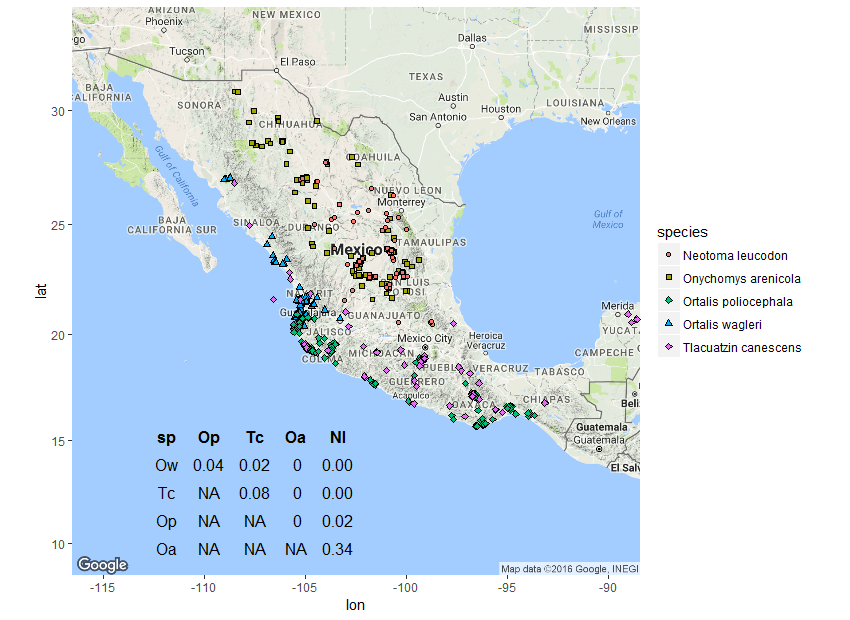This screenshot has width=850, height=620.
Task: Click the 0.08 value in the Tc row
Action: click(x=254, y=493)
